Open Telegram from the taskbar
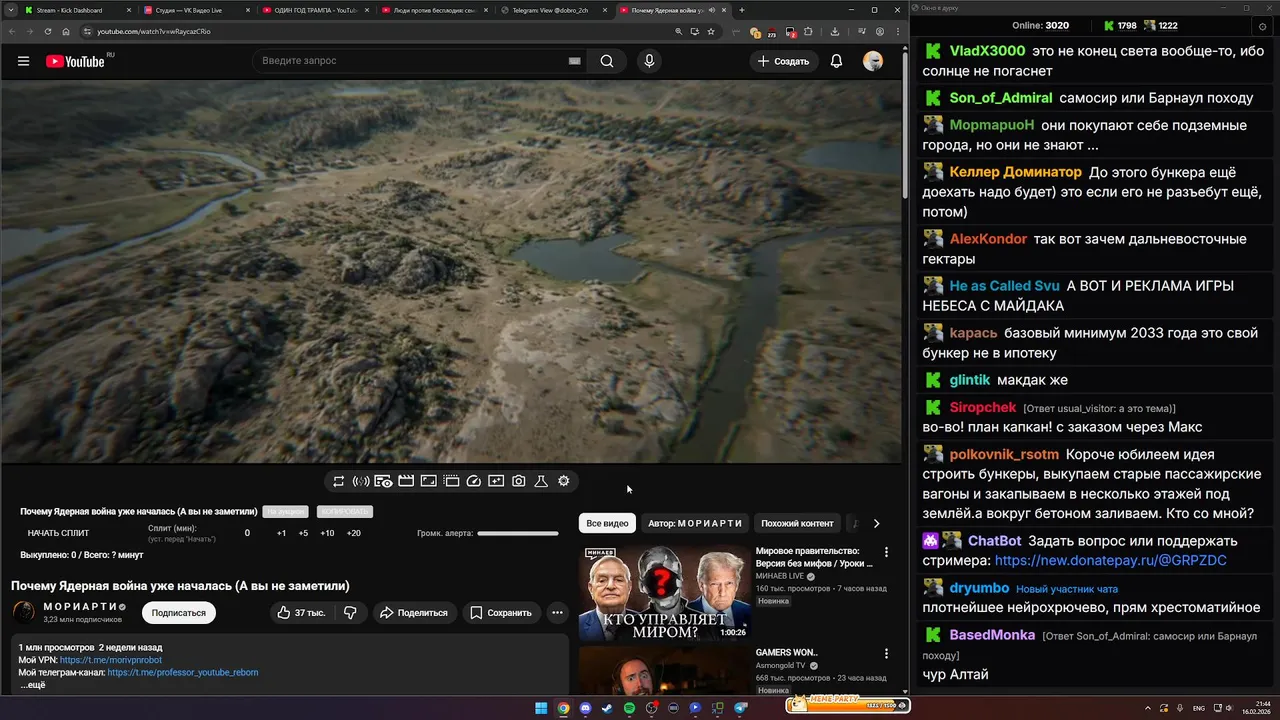Screen dimensions: 1280x720 pyautogui.click(x=741, y=708)
